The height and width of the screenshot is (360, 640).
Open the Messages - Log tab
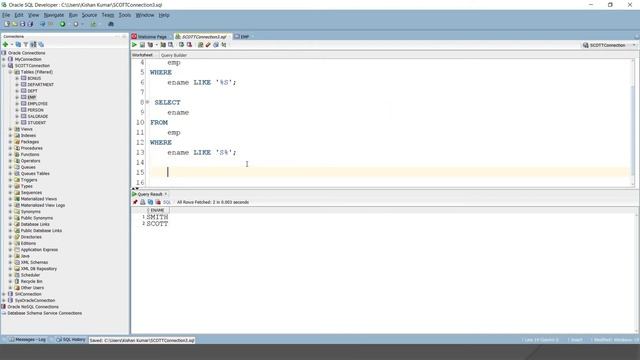27,340
